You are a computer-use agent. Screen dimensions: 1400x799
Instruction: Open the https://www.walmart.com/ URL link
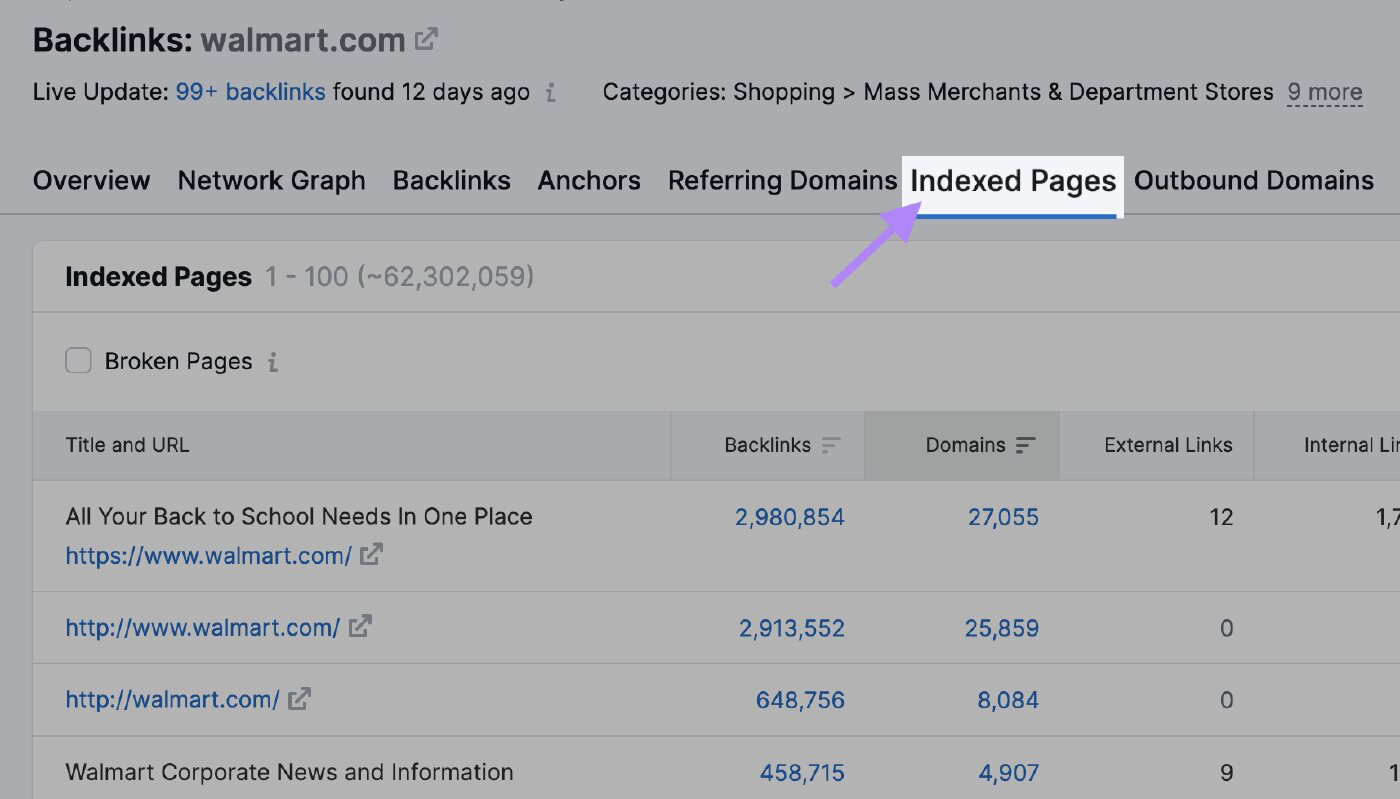[209, 555]
